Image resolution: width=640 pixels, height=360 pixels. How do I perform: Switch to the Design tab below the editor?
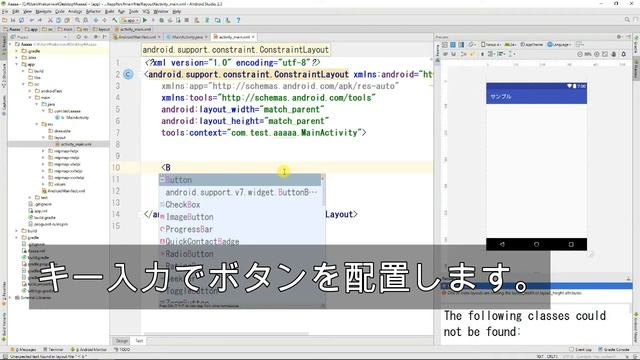[x=122, y=341]
